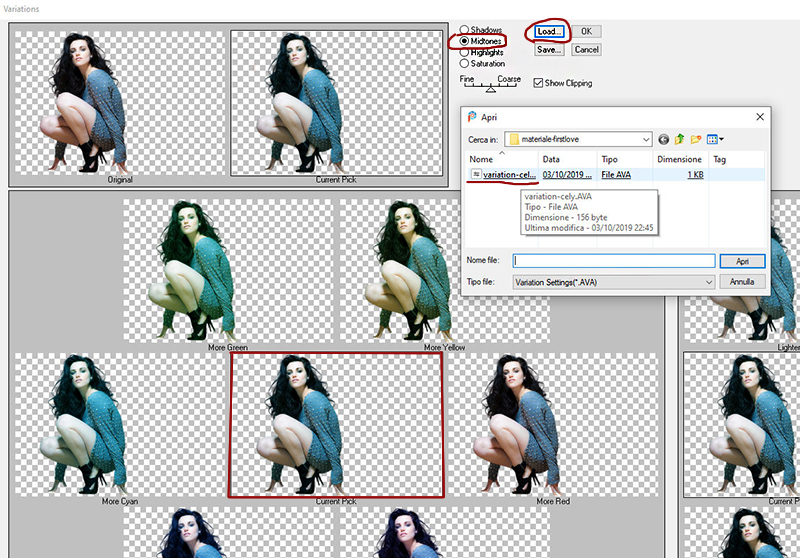Click the More Cyan thumbnail

119,424
